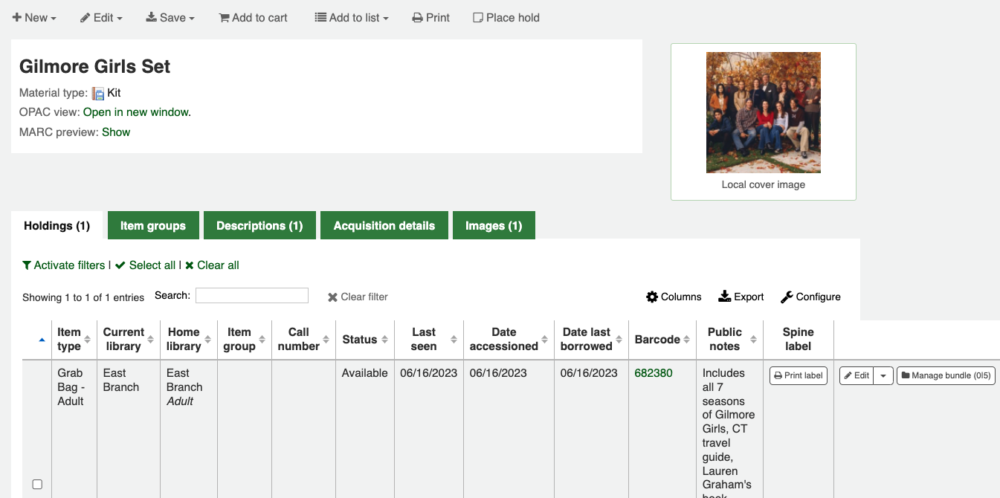Open the Images (1) tab

[494, 226]
